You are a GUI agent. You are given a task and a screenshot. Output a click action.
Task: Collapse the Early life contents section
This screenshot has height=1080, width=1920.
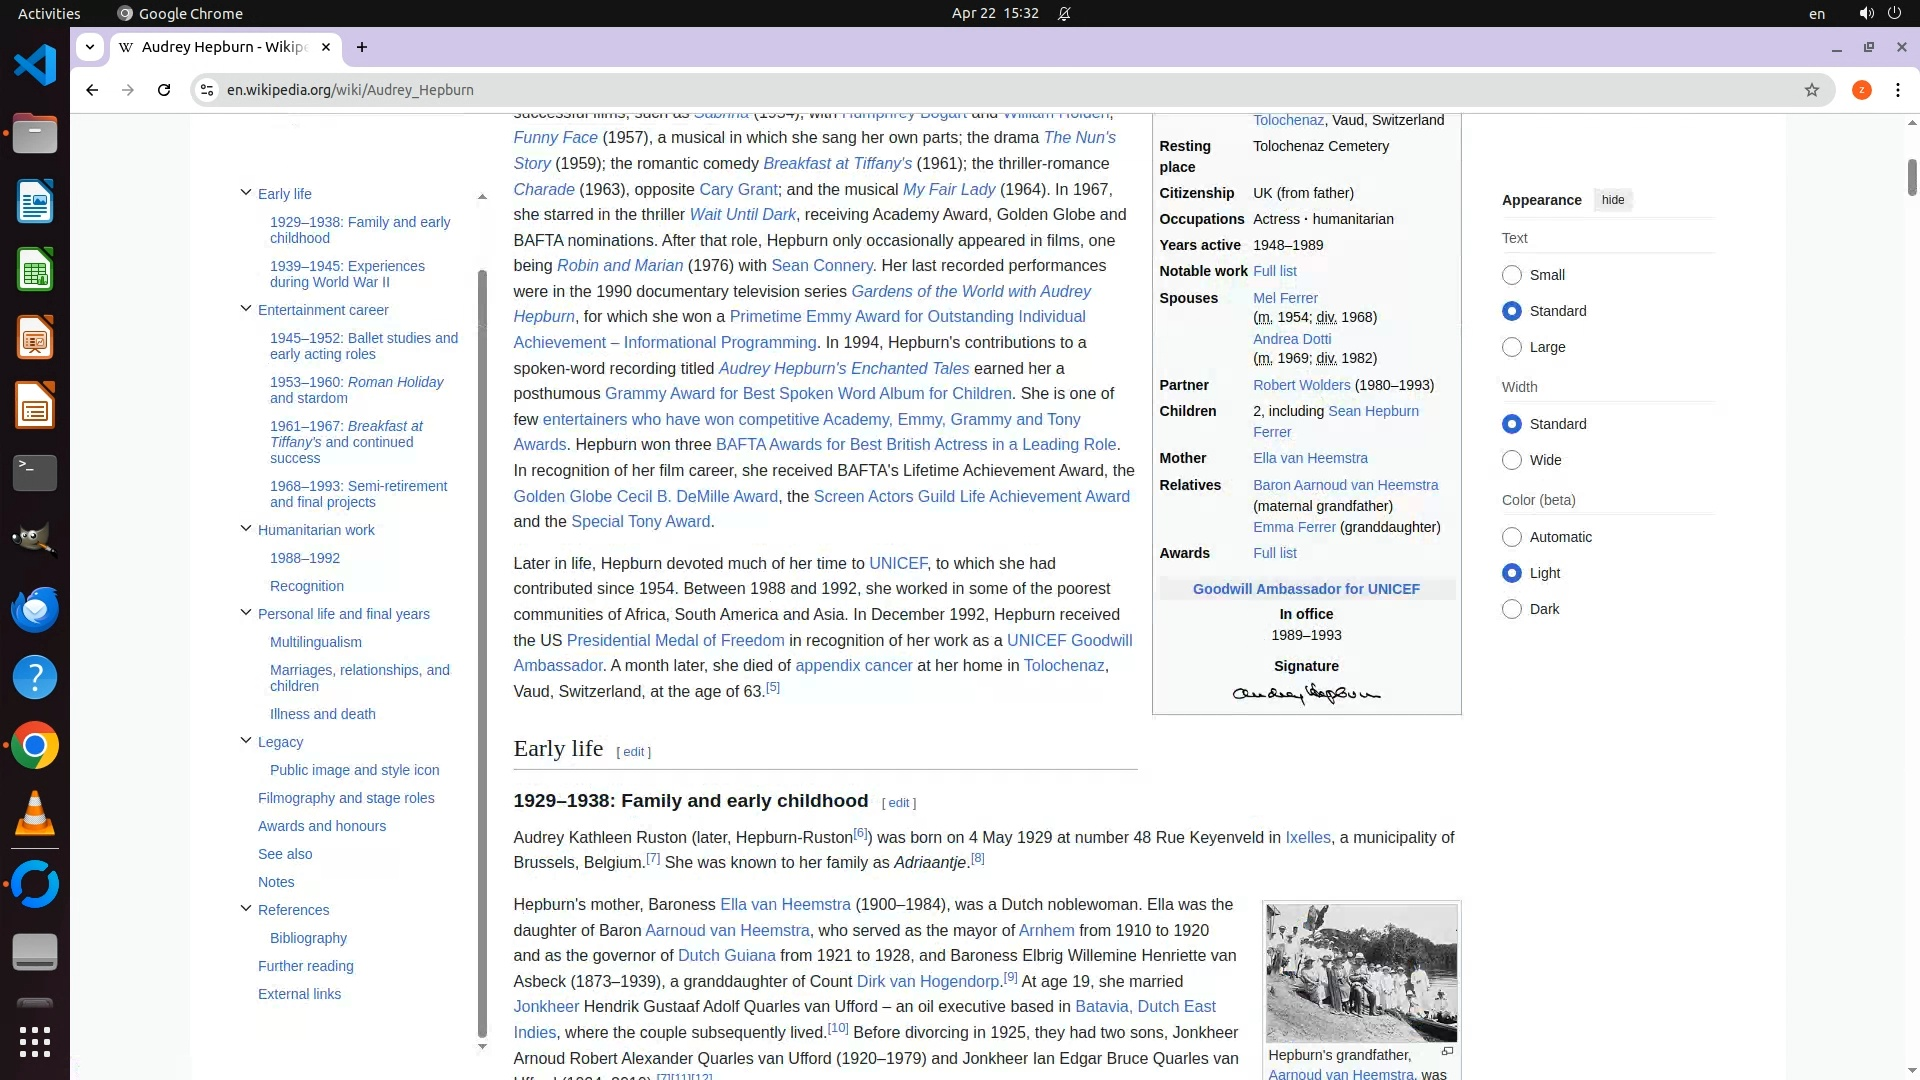[x=246, y=193]
